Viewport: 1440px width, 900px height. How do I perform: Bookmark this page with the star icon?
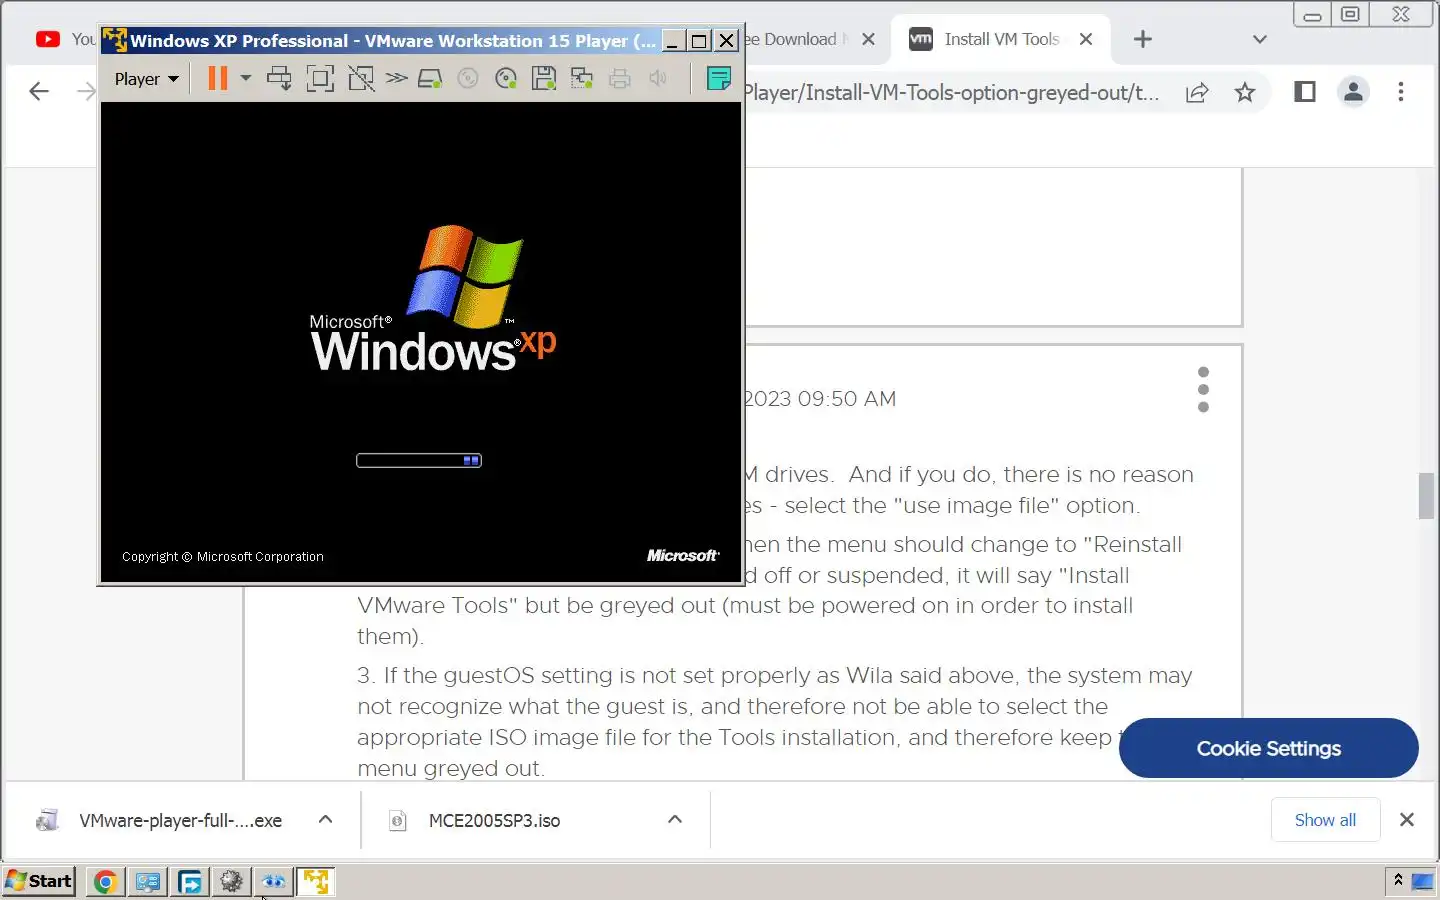(1245, 93)
